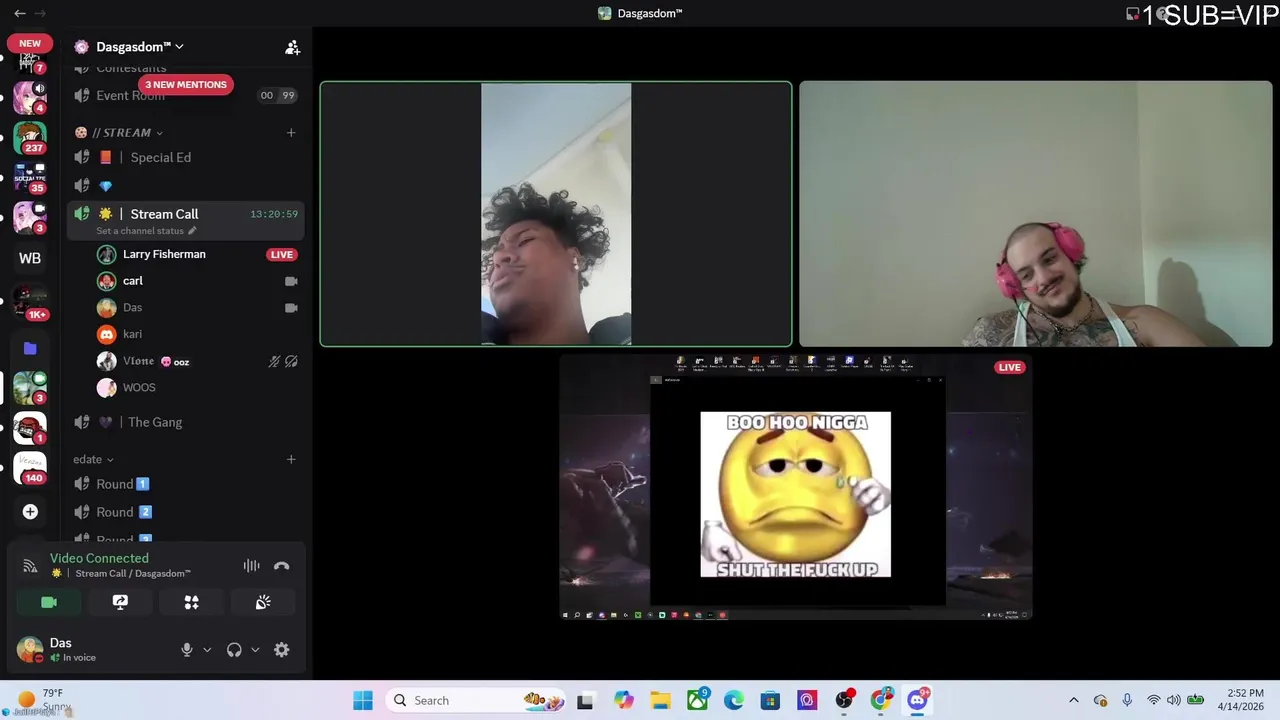Jump to 3 New Mentions

(186, 85)
